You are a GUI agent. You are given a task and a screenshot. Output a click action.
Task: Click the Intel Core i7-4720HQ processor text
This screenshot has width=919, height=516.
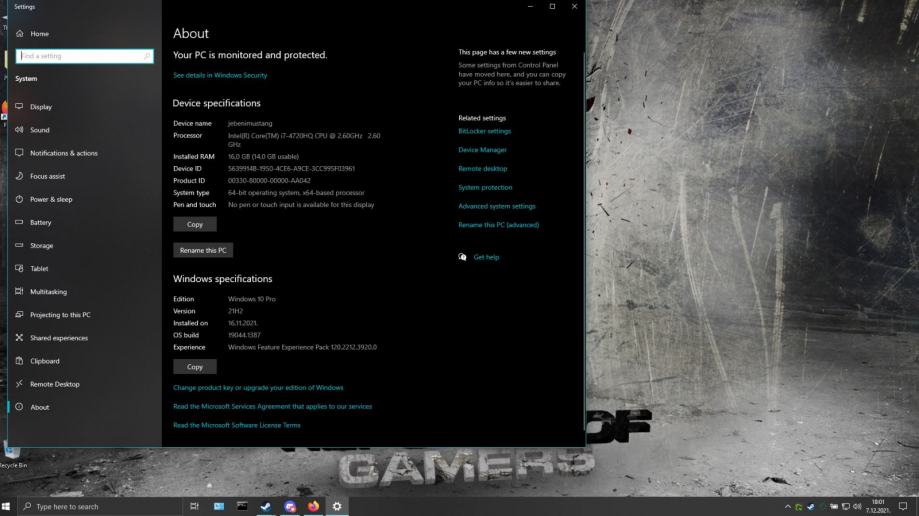coord(304,140)
